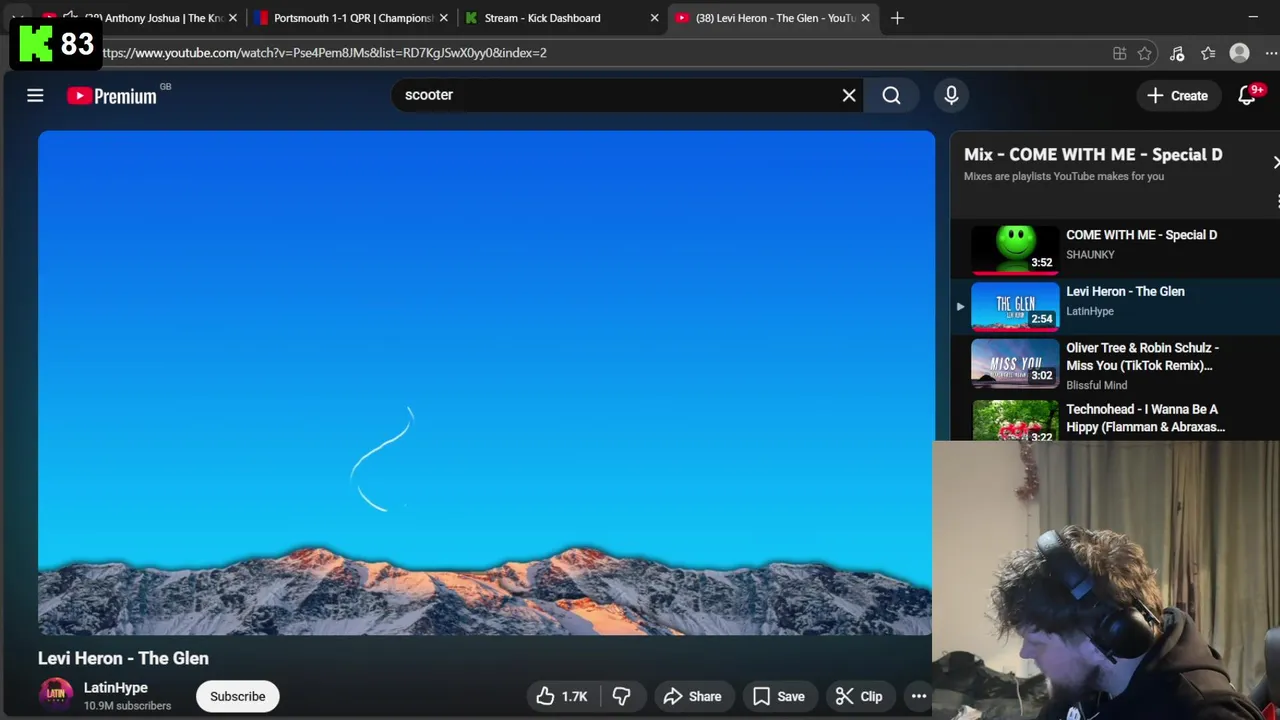
Task: Subscribe to the LatinHype channel
Action: click(x=238, y=696)
